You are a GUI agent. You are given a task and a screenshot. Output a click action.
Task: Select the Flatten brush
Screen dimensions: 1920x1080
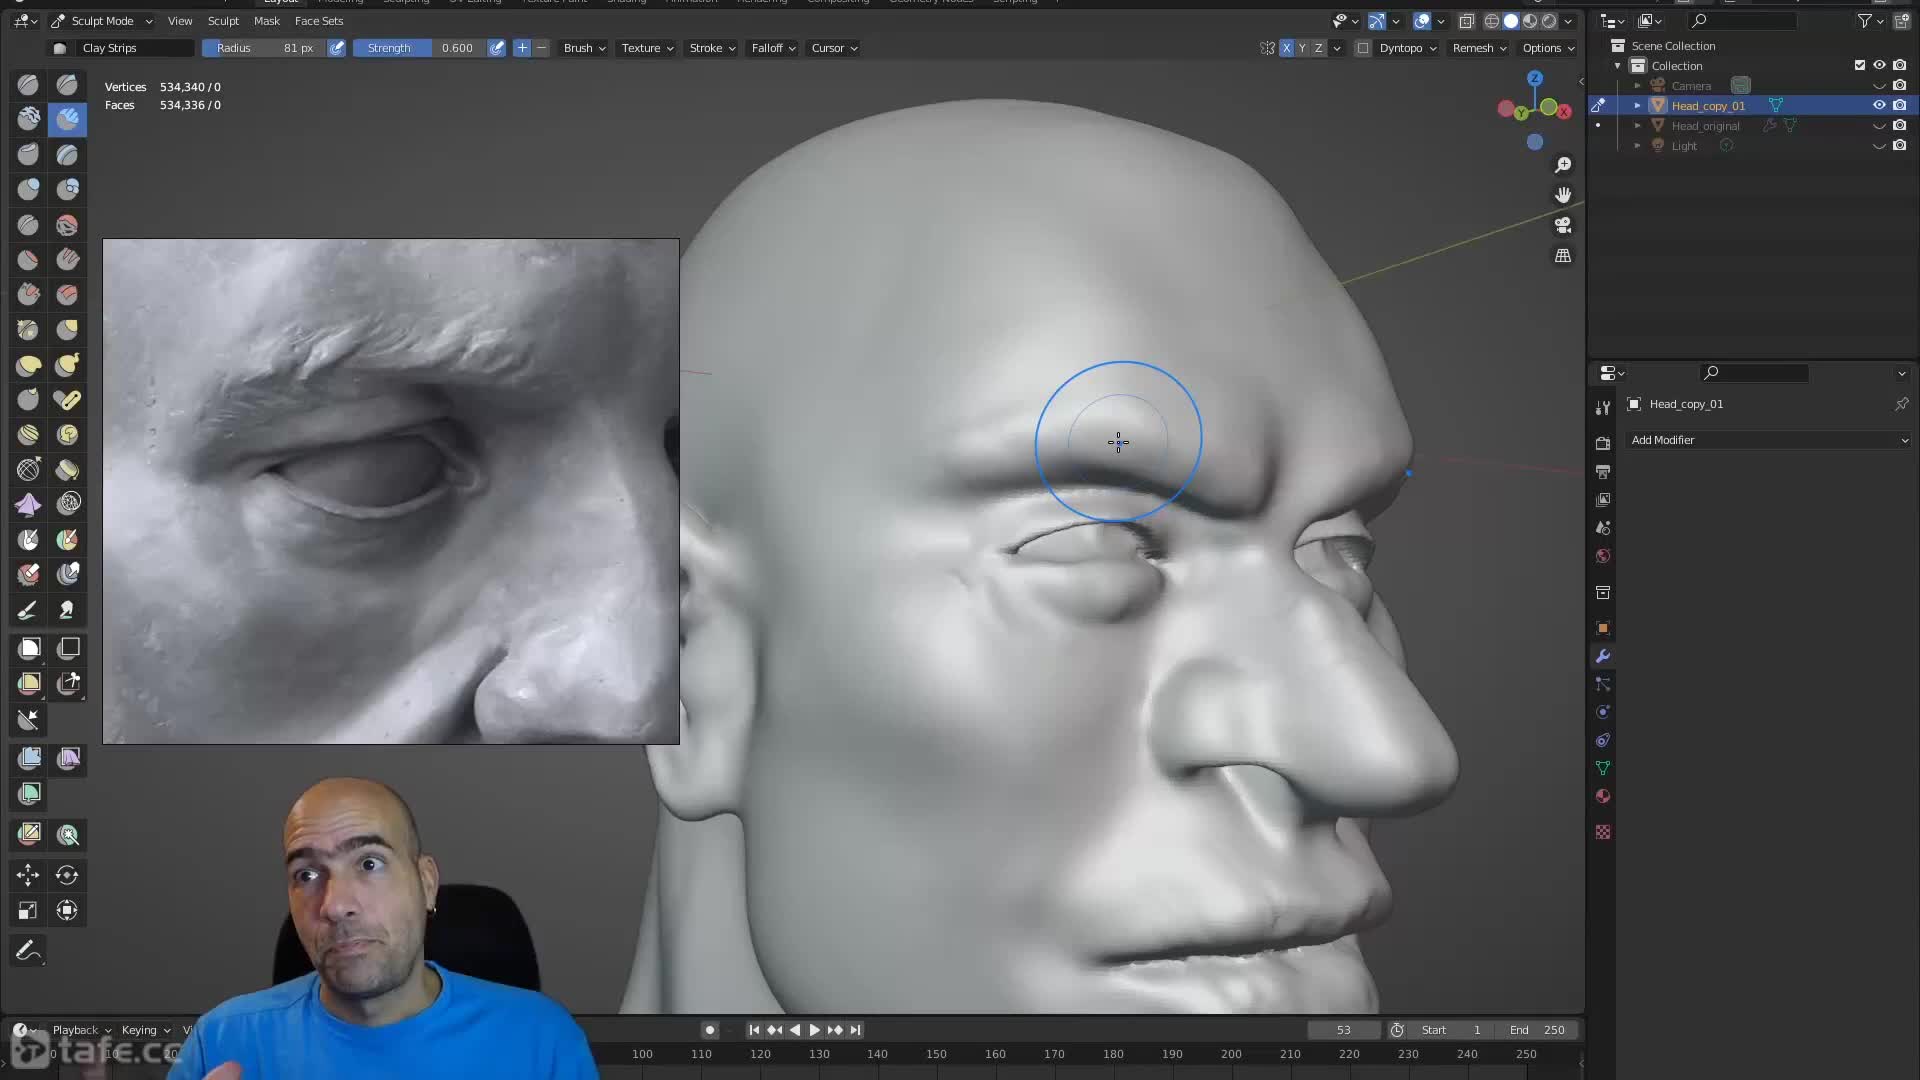[28, 260]
